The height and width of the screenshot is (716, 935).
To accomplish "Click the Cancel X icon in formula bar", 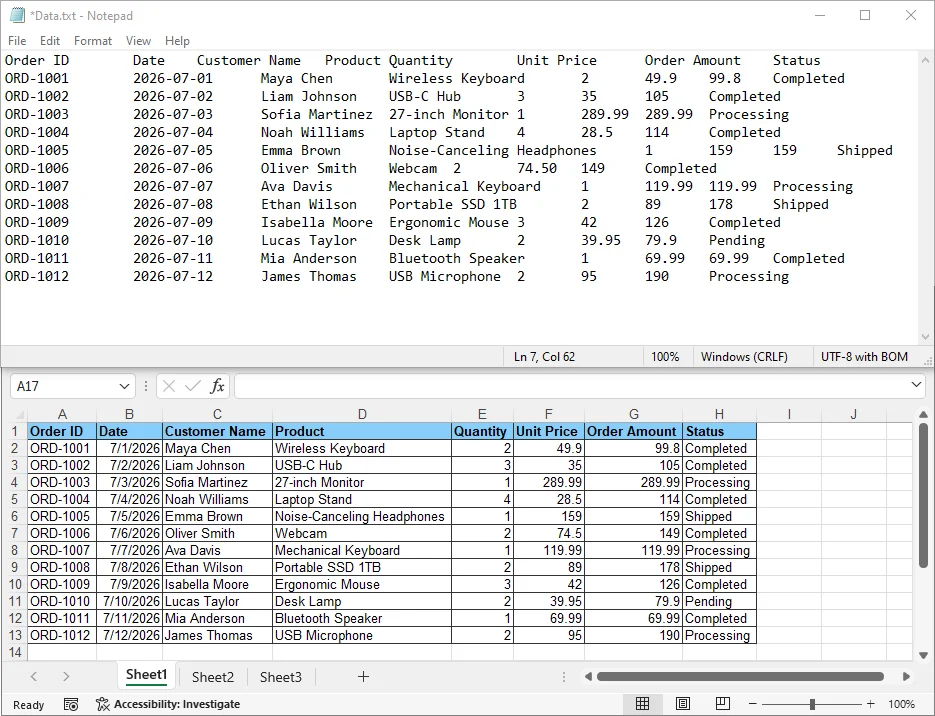I will 169,386.
